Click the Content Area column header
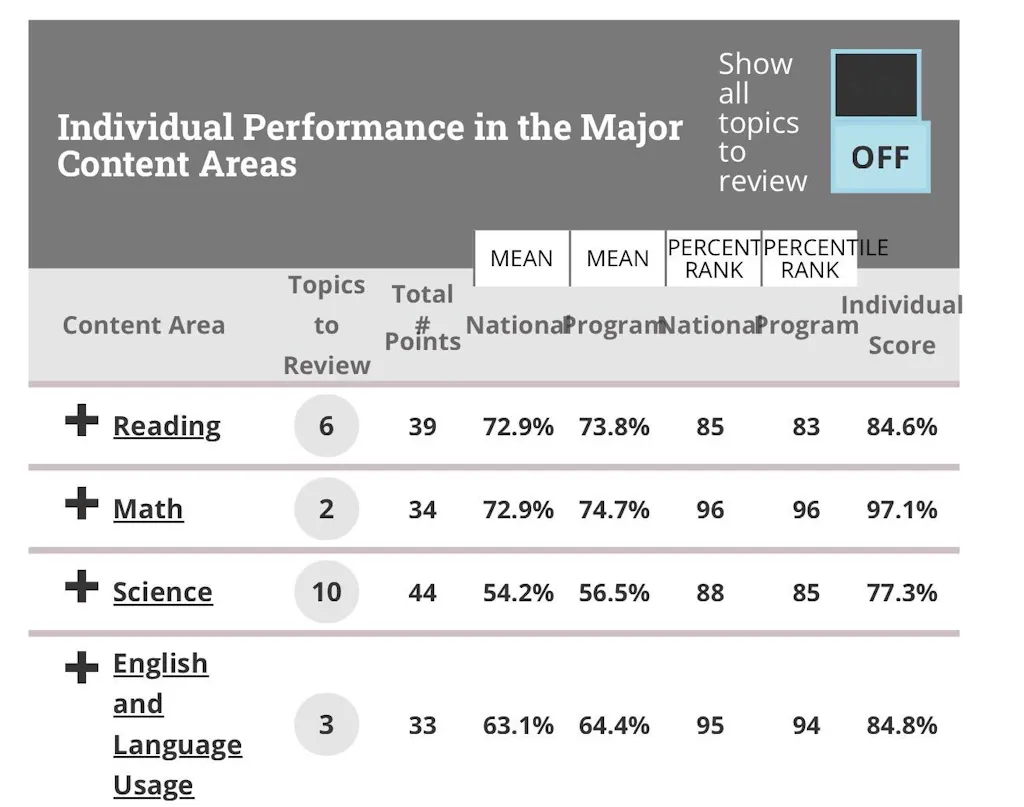The height and width of the screenshot is (807, 1024). click(x=143, y=325)
